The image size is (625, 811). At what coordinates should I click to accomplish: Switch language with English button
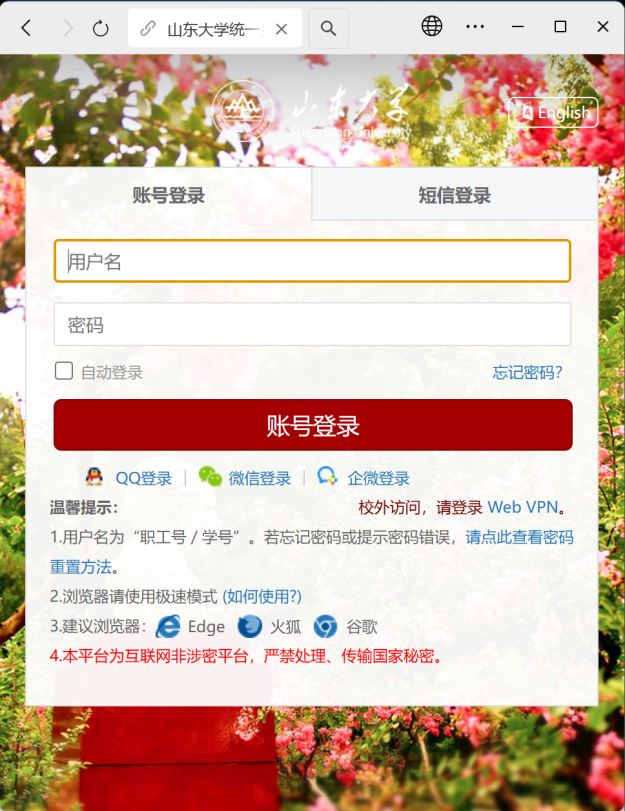pos(553,112)
